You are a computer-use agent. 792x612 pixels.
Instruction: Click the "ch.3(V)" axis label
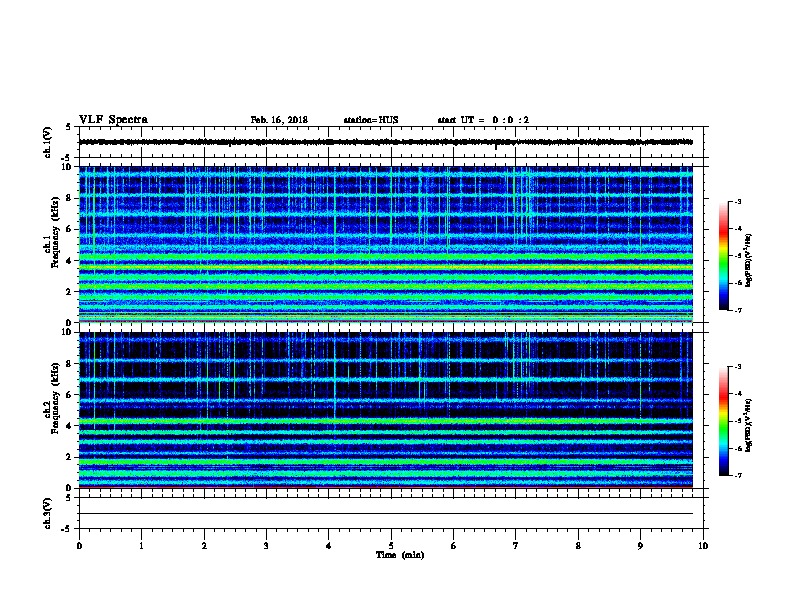[x=47, y=514]
